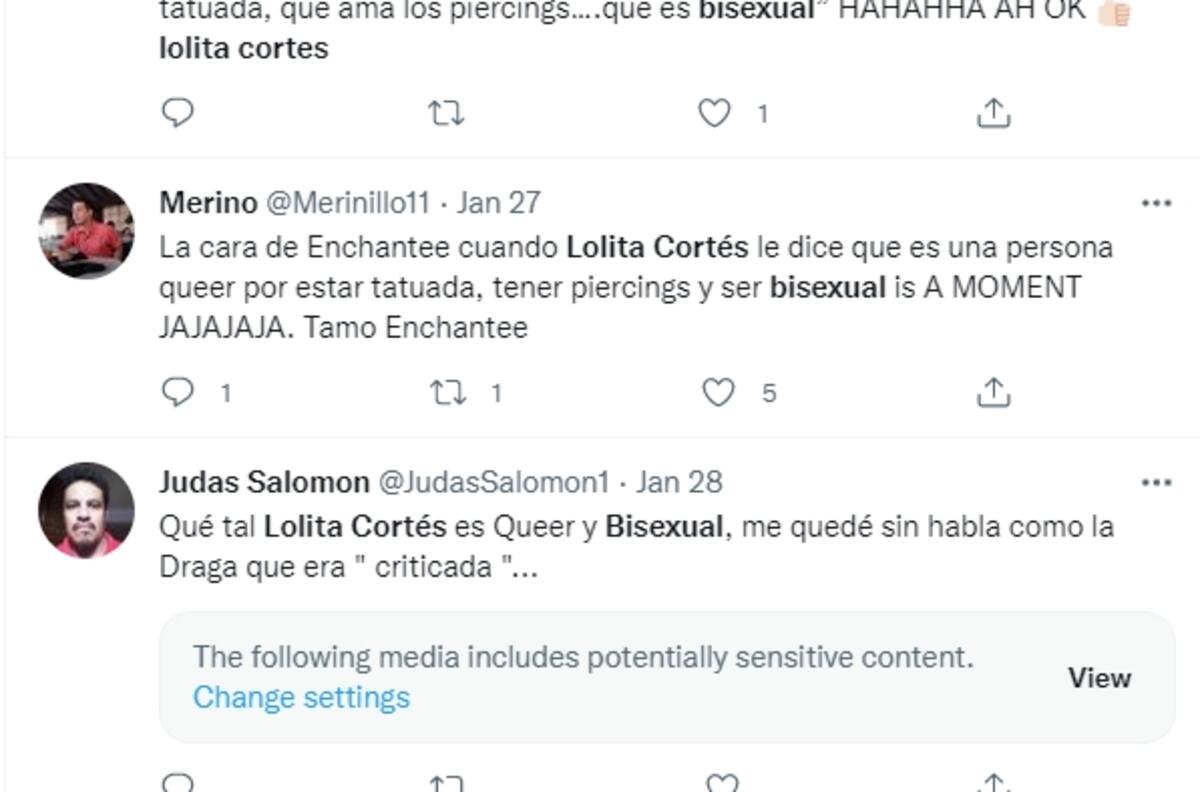The image size is (1200, 792).
Task: Select the Jan 27 timestamp on Merino's tweet
Action: [x=498, y=201]
